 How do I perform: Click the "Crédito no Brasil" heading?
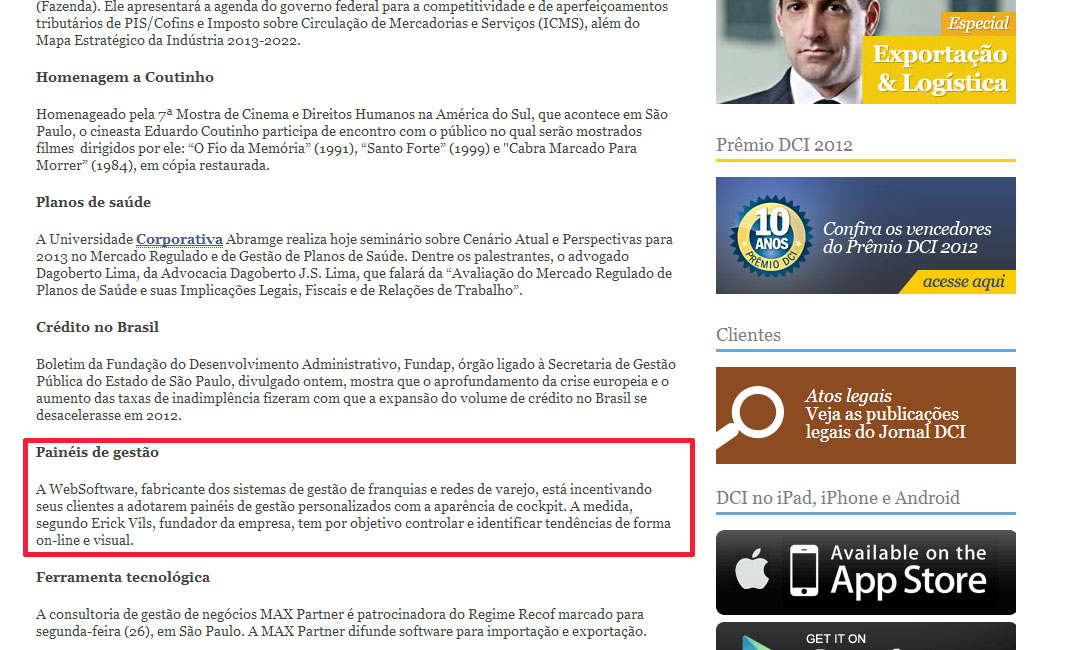tap(97, 327)
